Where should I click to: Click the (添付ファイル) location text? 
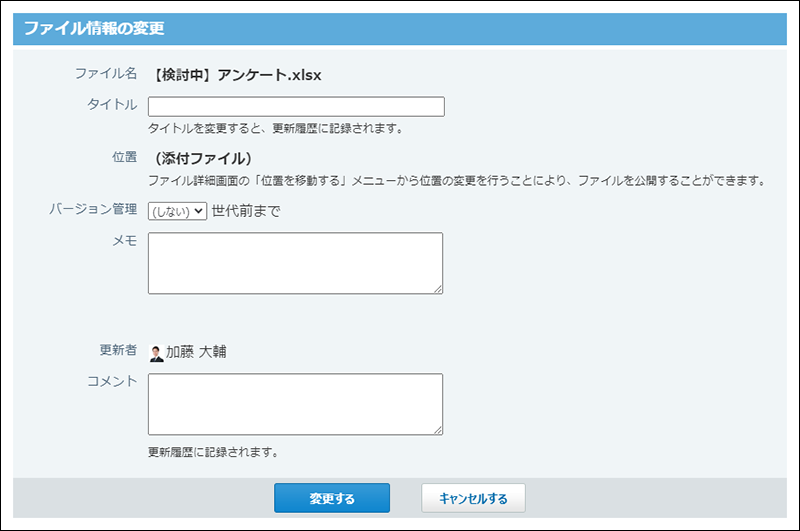pyautogui.click(x=203, y=159)
